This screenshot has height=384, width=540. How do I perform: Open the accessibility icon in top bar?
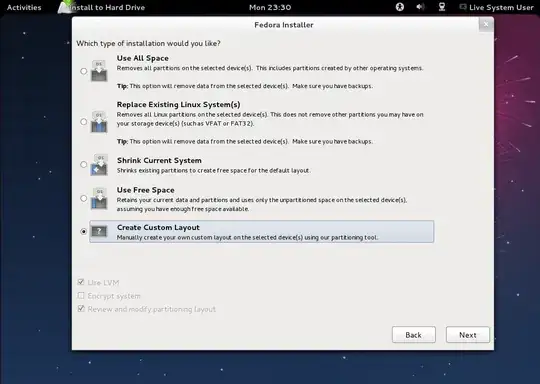click(x=399, y=7)
